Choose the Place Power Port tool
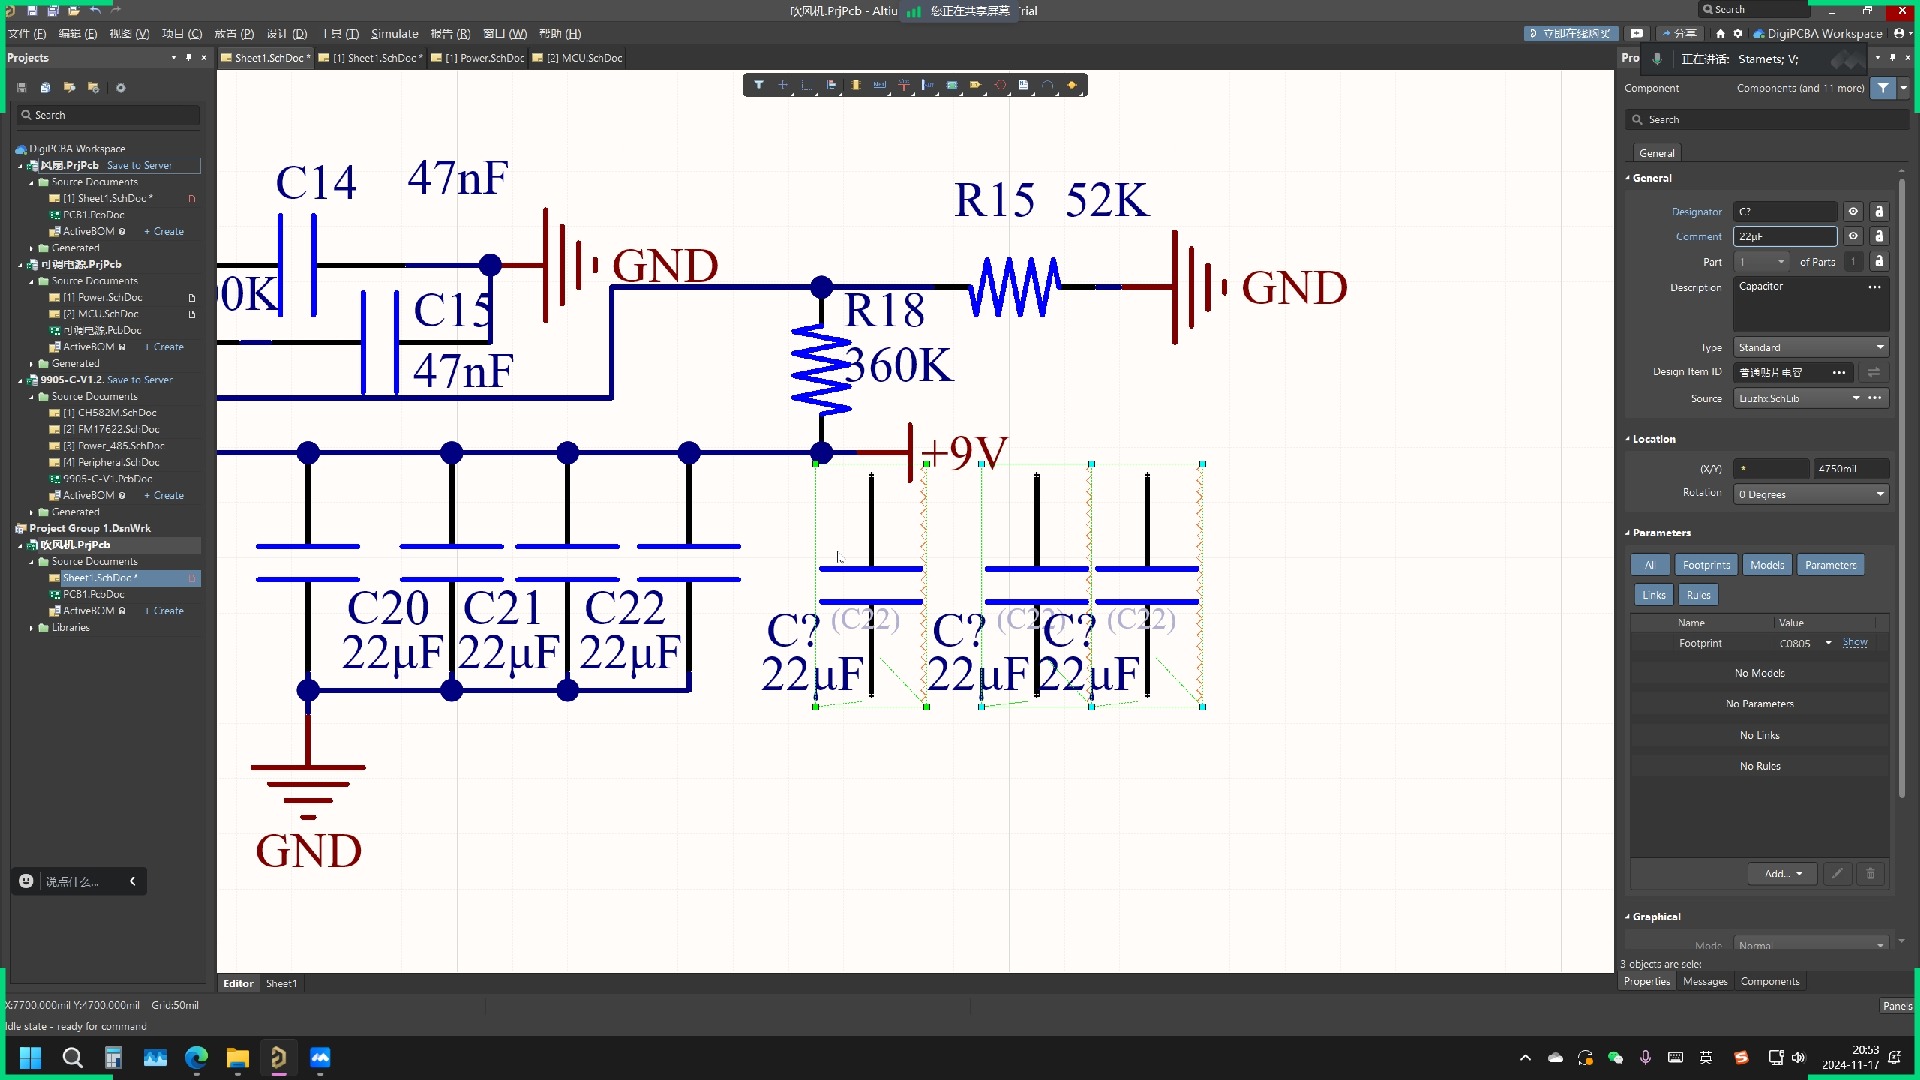 pos(904,85)
